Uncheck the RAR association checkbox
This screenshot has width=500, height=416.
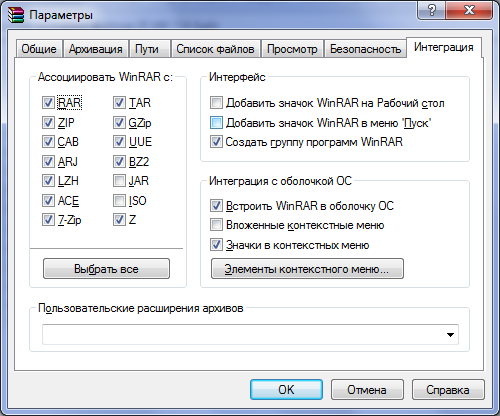coord(48,103)
